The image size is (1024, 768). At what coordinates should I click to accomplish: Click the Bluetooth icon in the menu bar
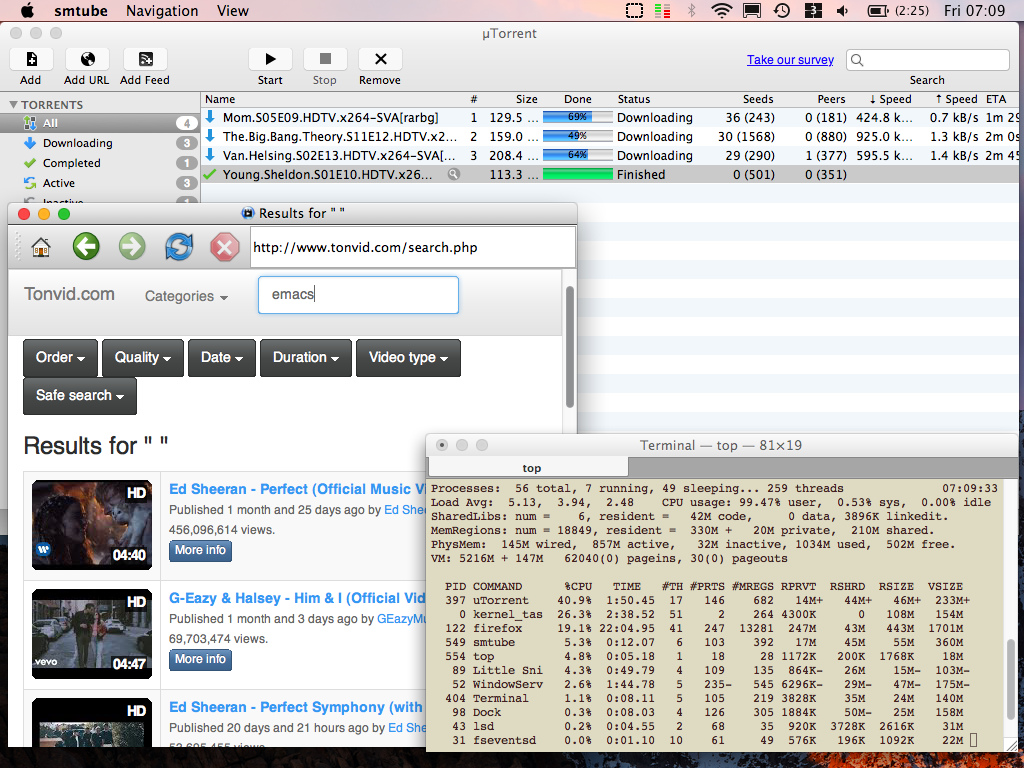pyautogui.click(x=692, y=10)
